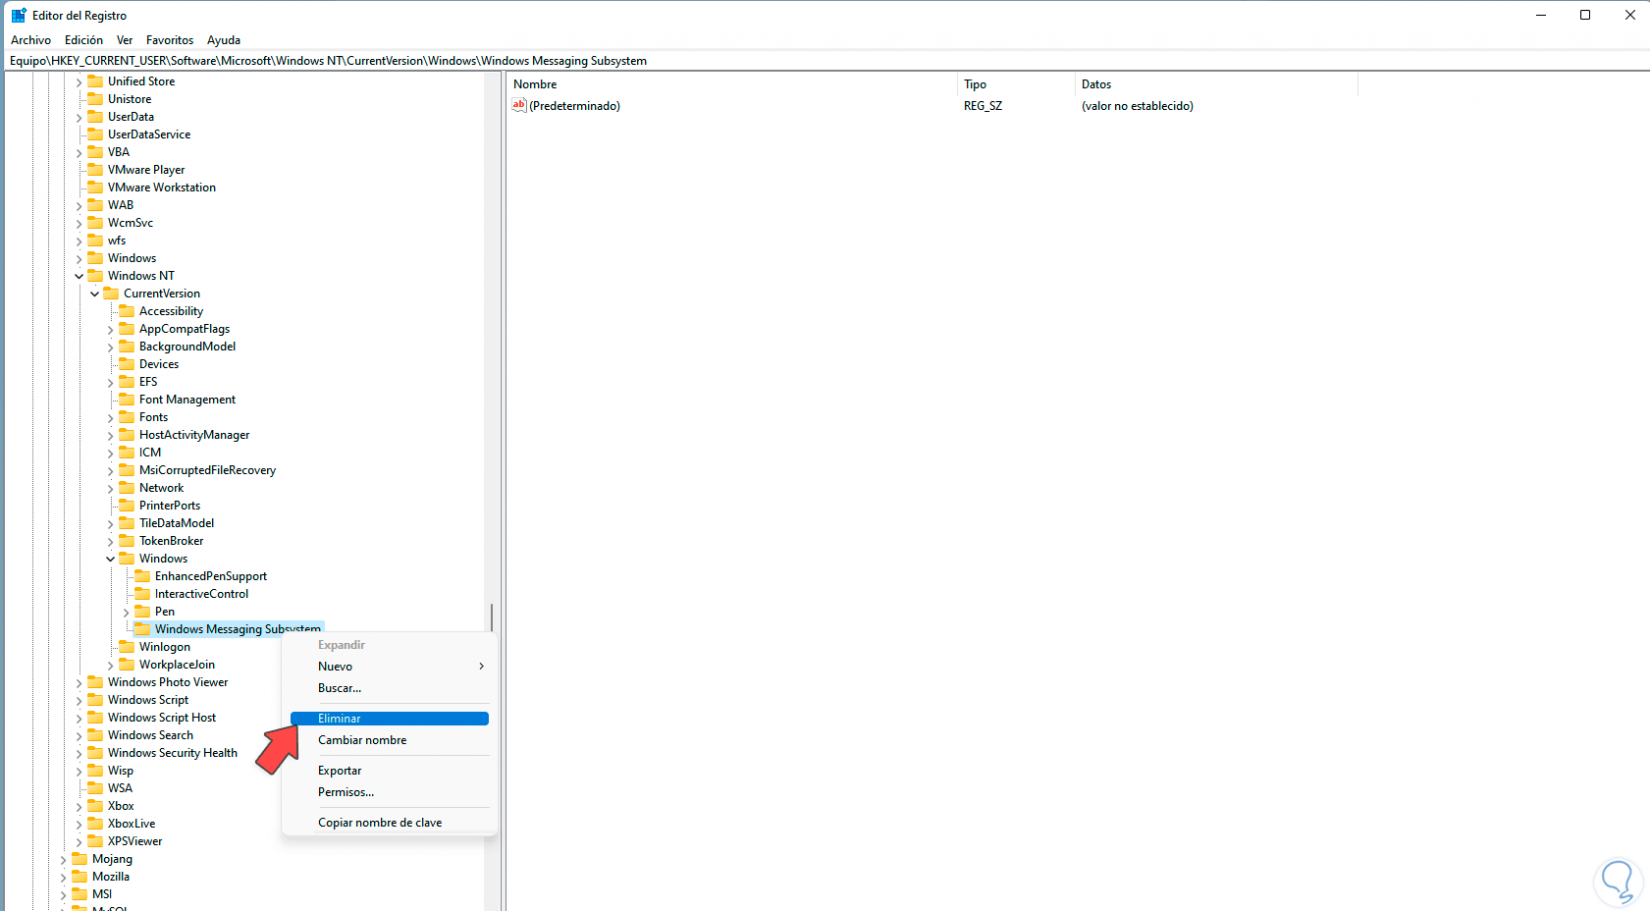Select the Accessibility folder icon
Viewport: 1650px width, 911px height.
pyautogui.click(x=127, y=311)
